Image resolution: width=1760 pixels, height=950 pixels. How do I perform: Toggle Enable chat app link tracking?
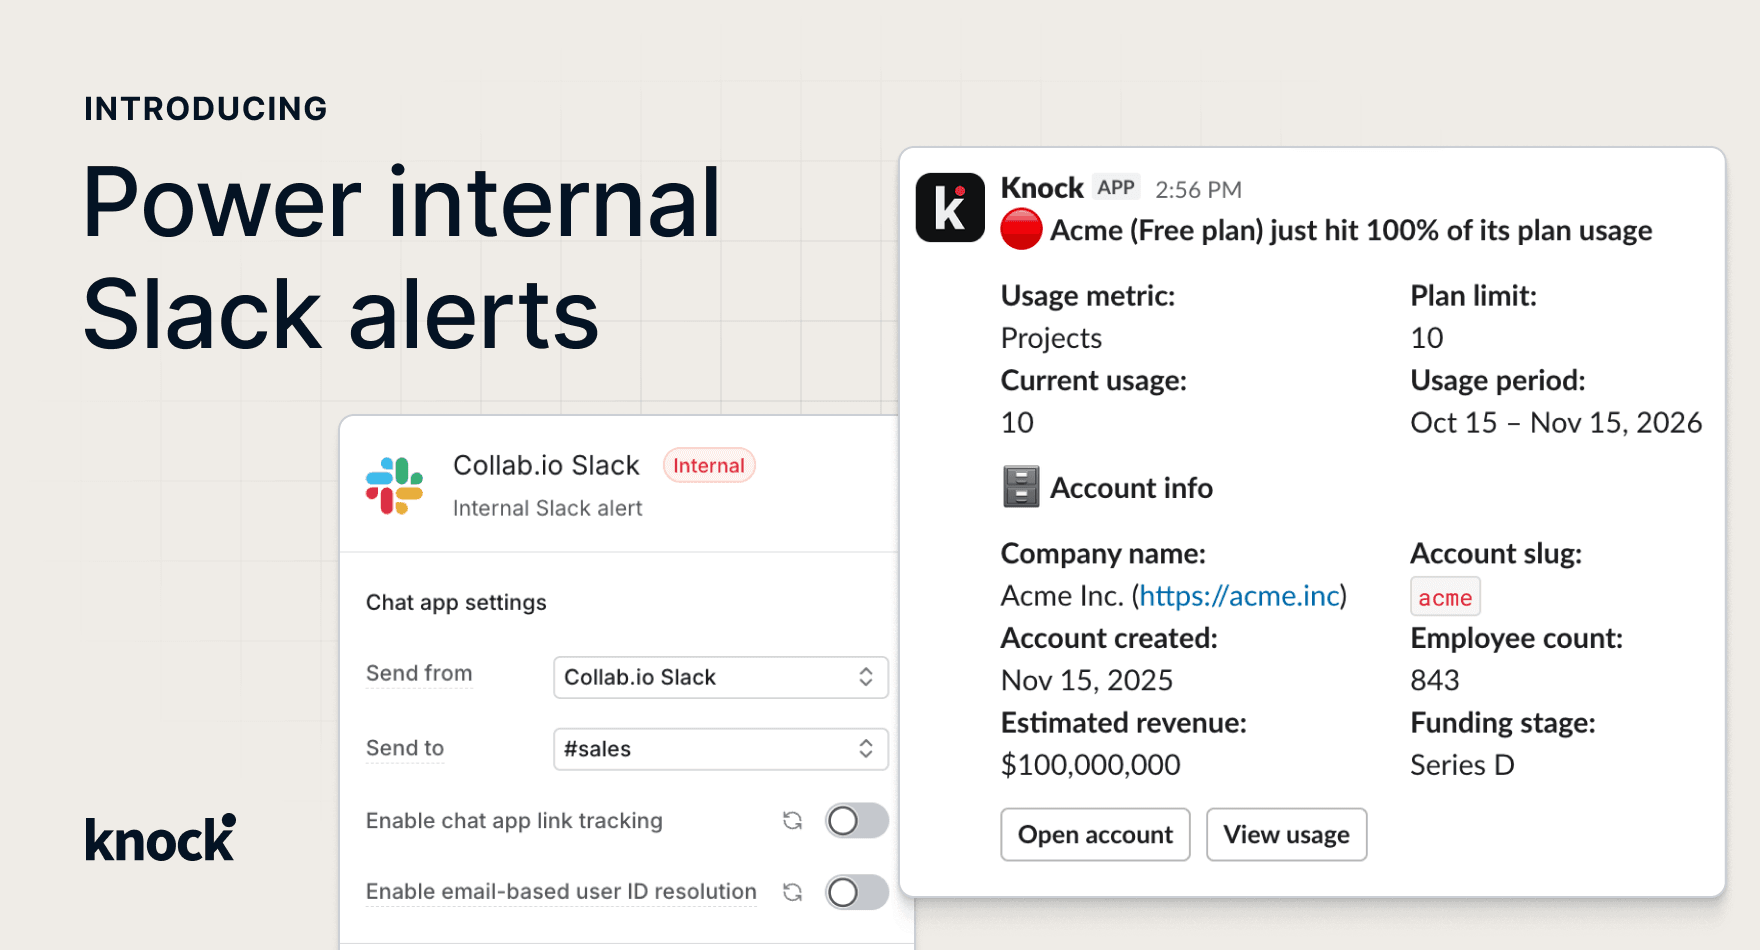click(857, 821)
